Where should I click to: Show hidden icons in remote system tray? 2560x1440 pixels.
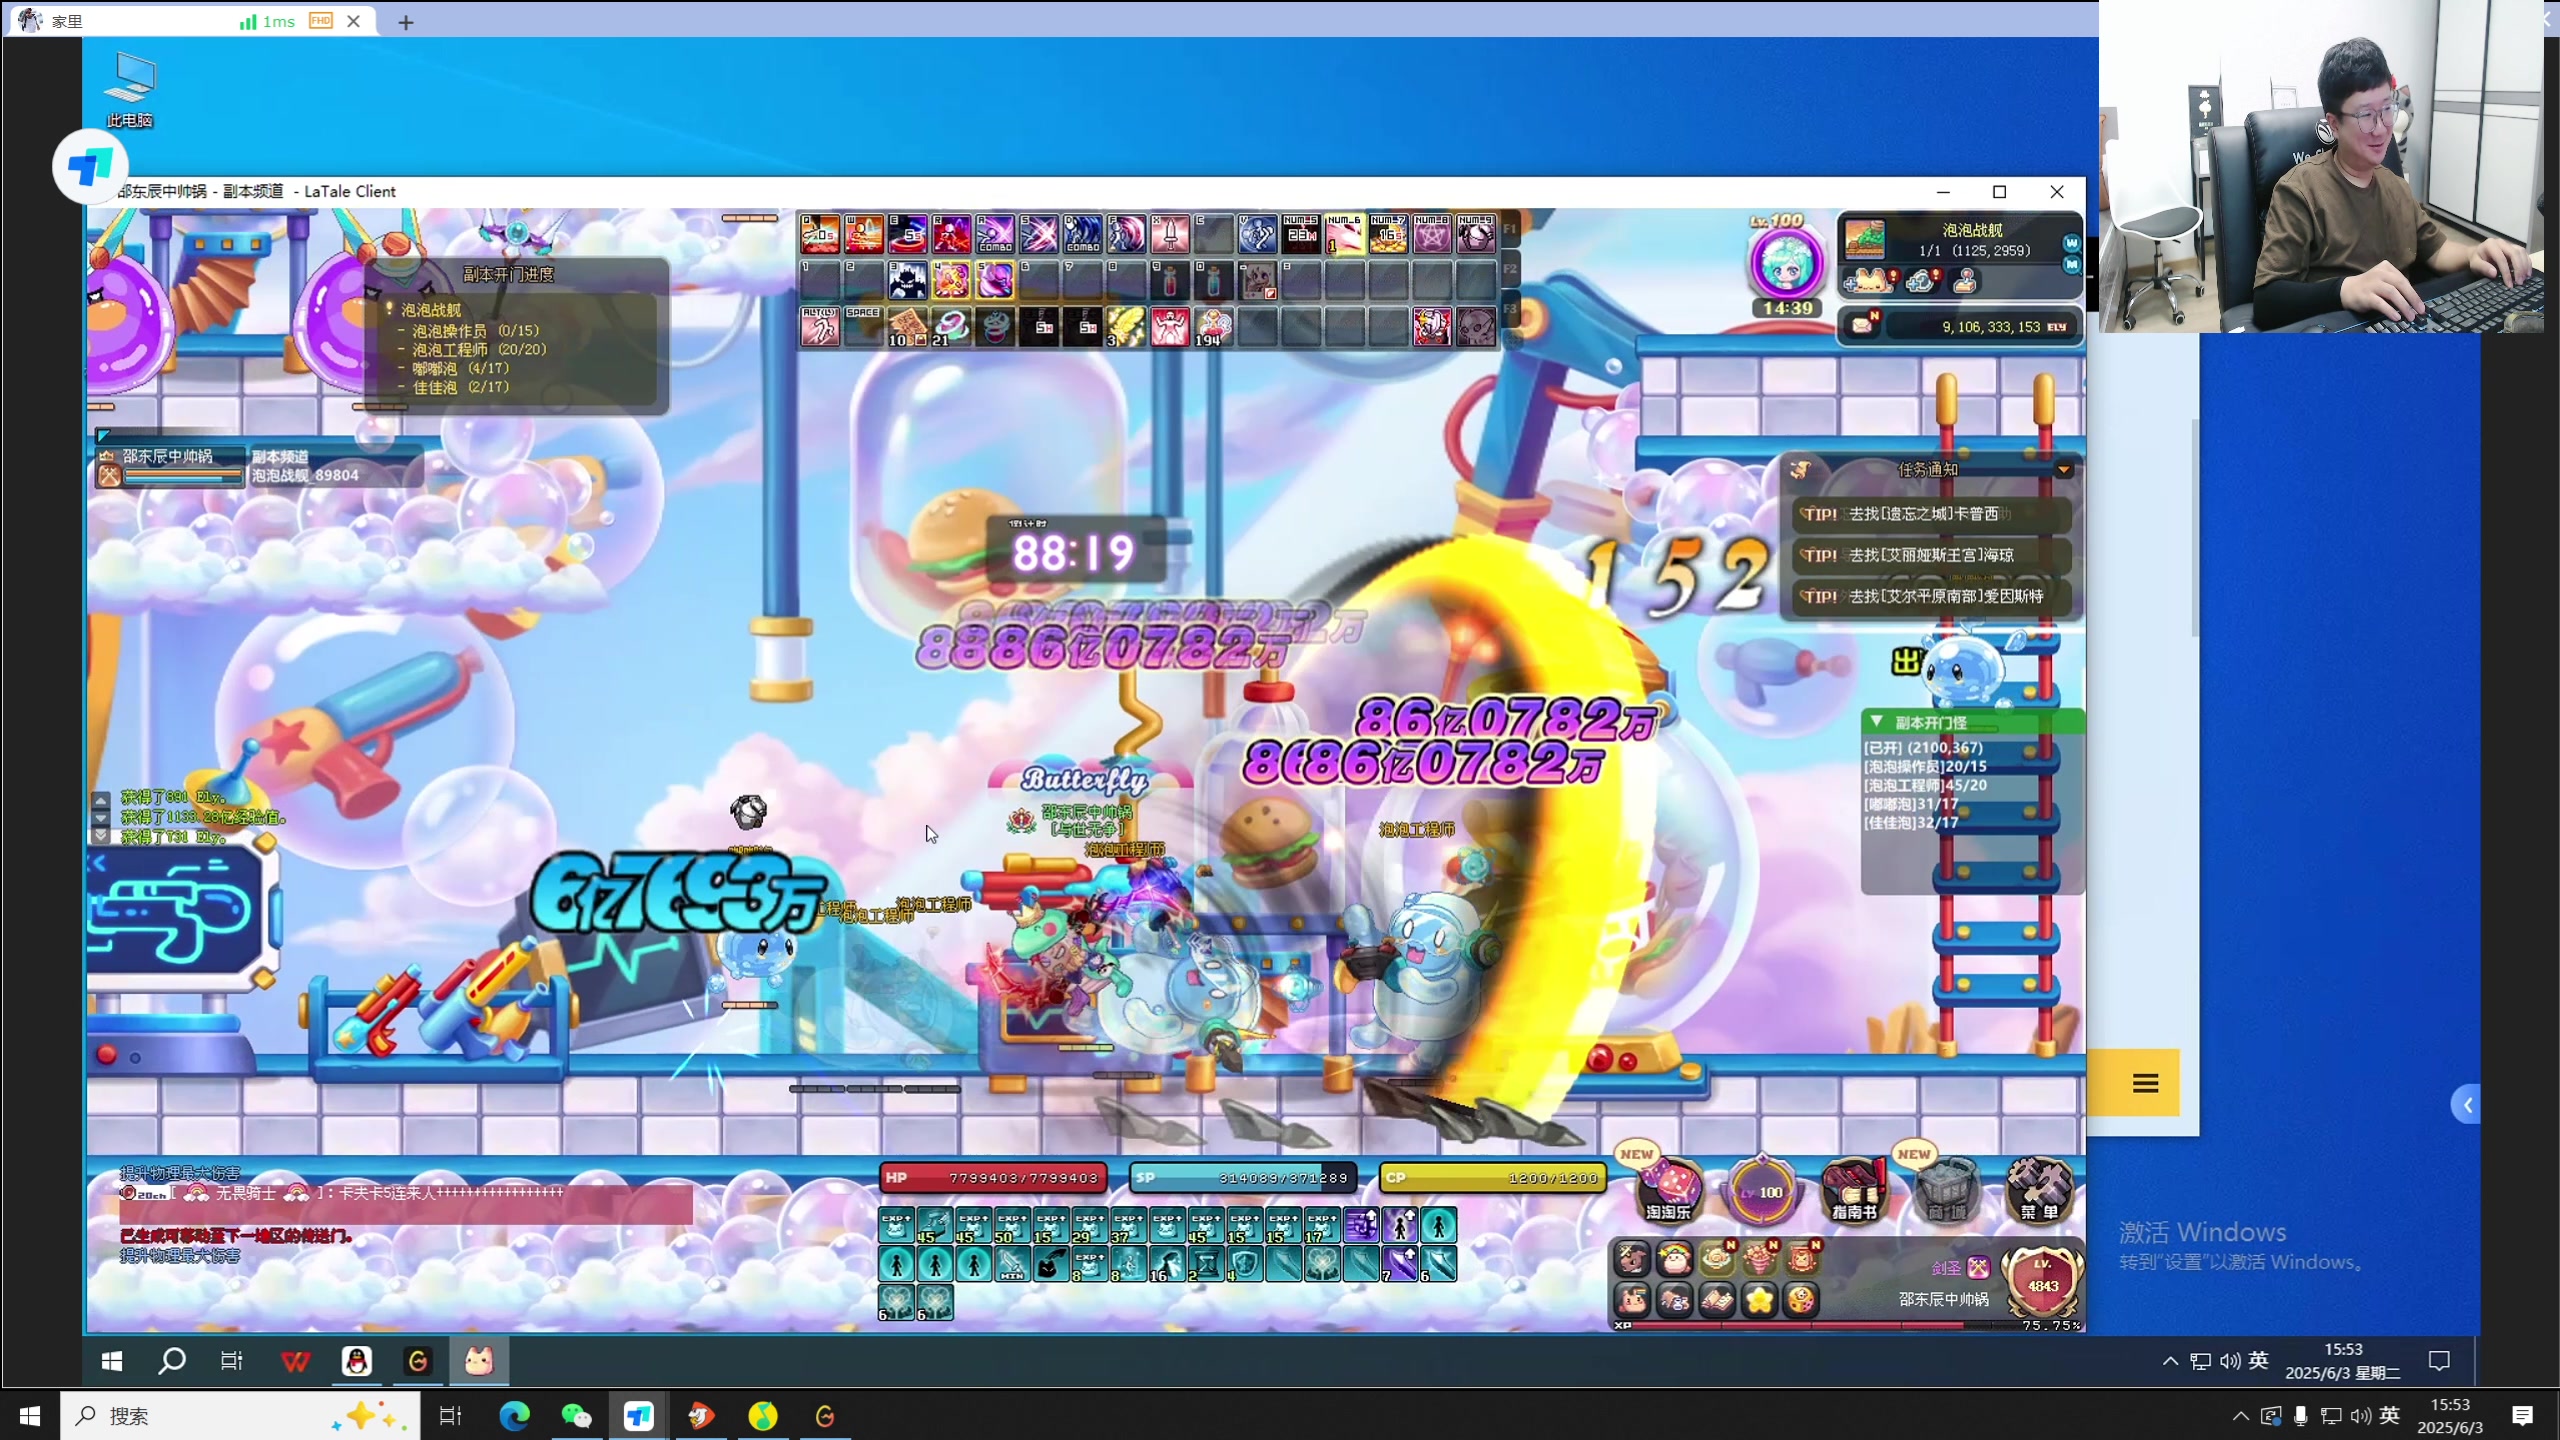[x=2170, y=1361]
